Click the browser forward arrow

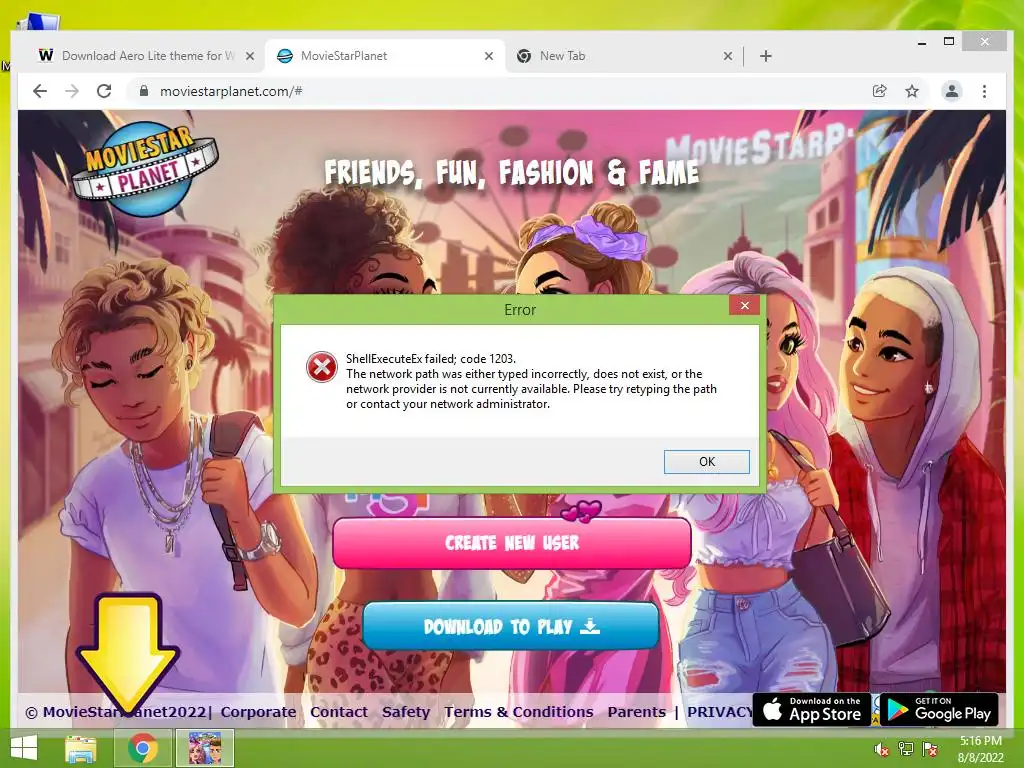coord(72,91)
